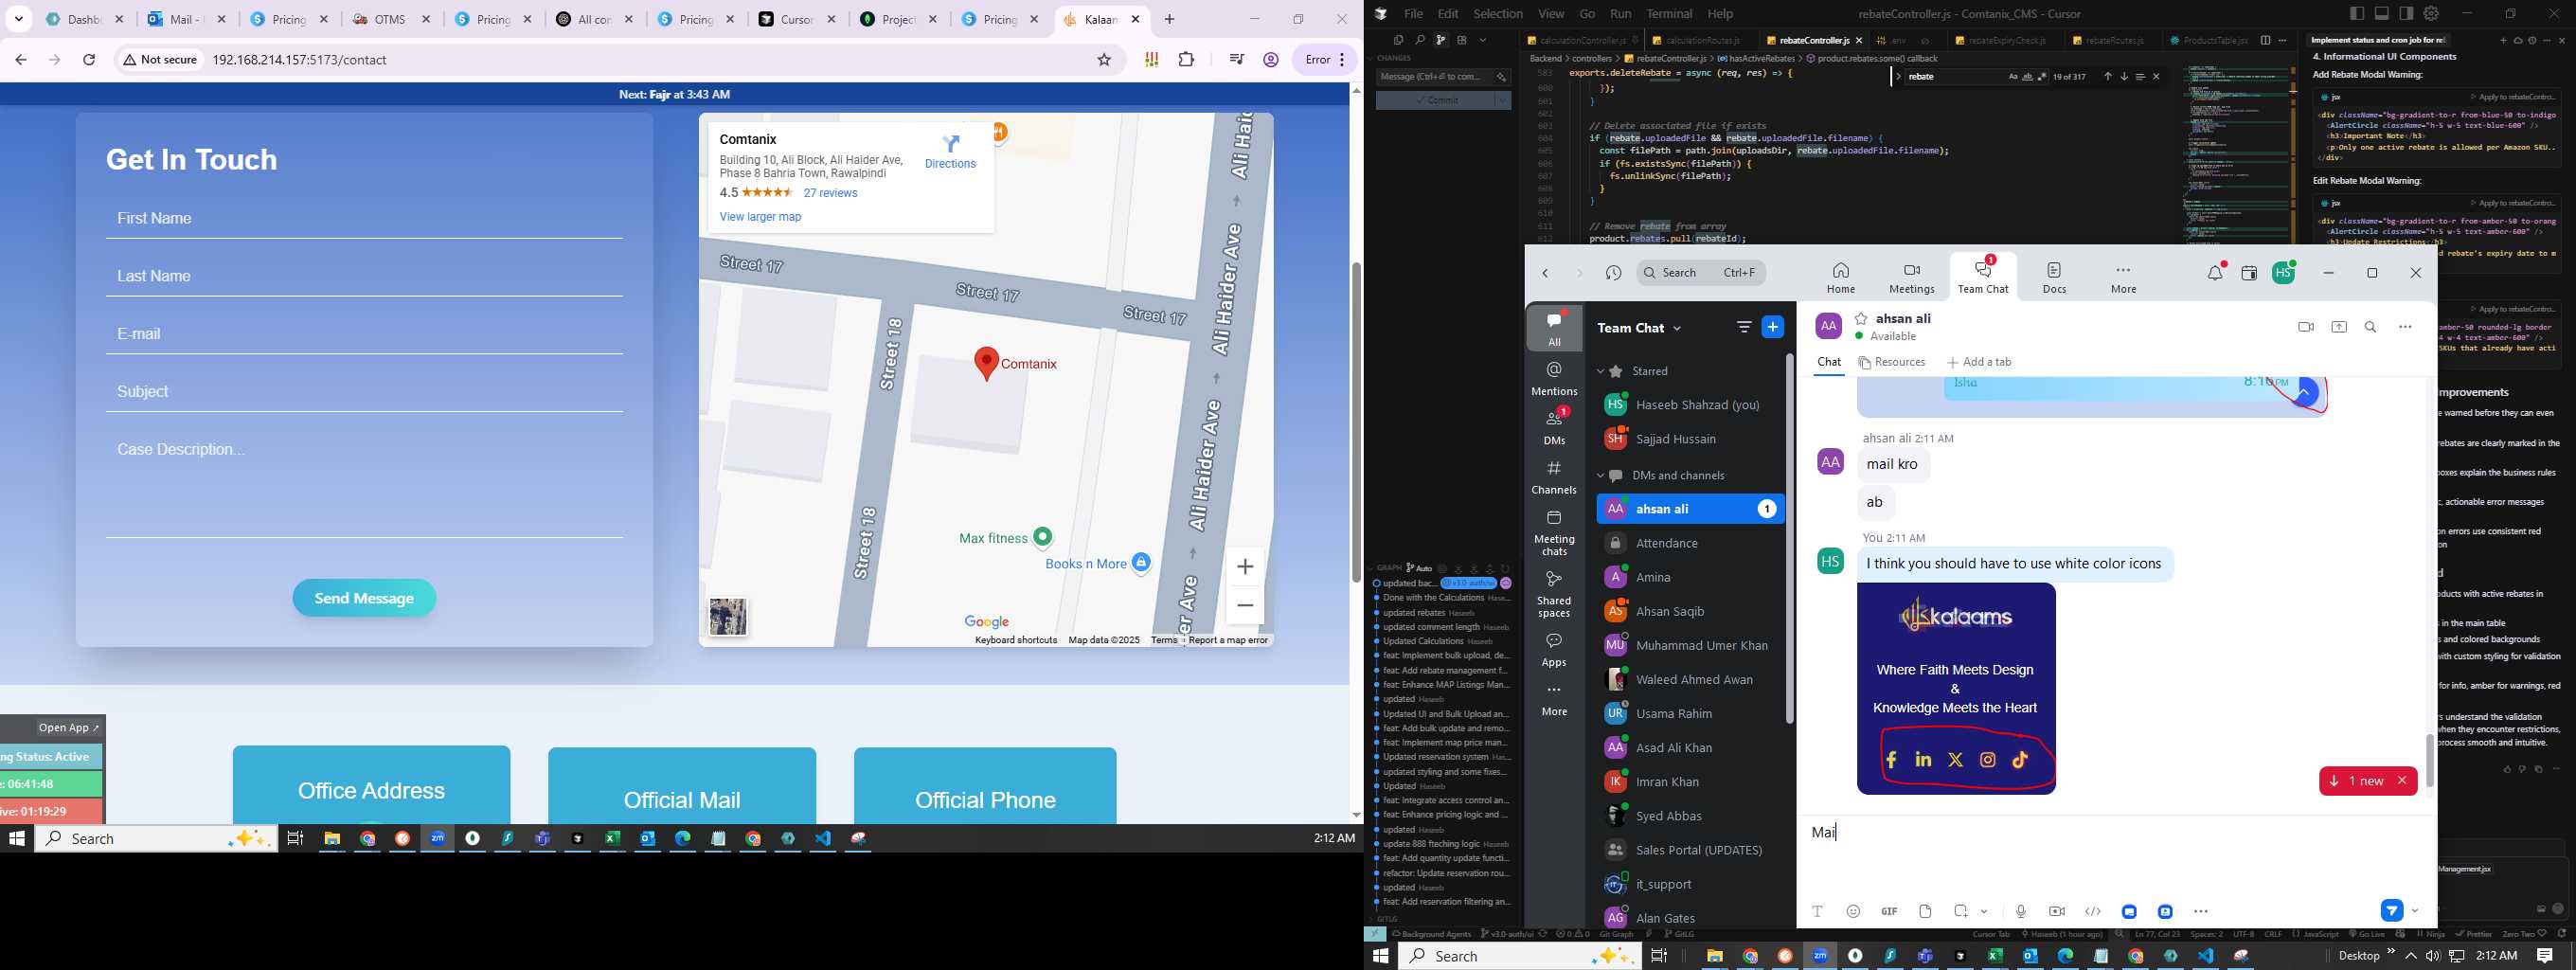Click Directions link on the map card
This screenshot has width=2576, height=970.
tap(950, 152)
